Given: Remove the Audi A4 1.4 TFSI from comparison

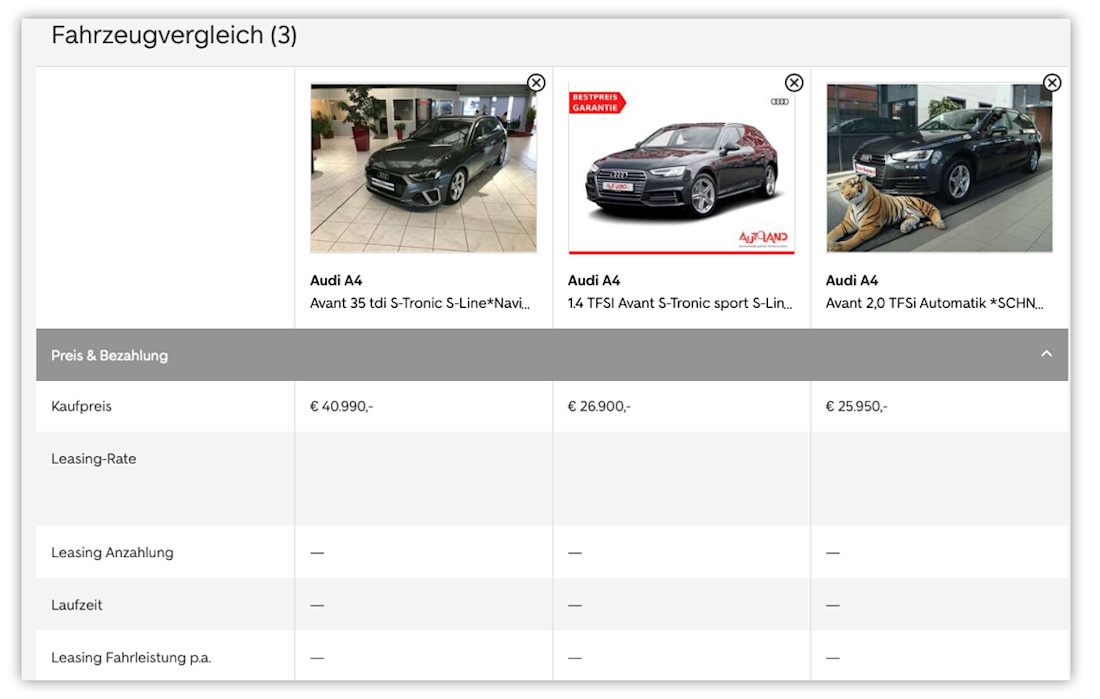Looking at the screenshot, I should pyautogui.click(x=794, y=83).
